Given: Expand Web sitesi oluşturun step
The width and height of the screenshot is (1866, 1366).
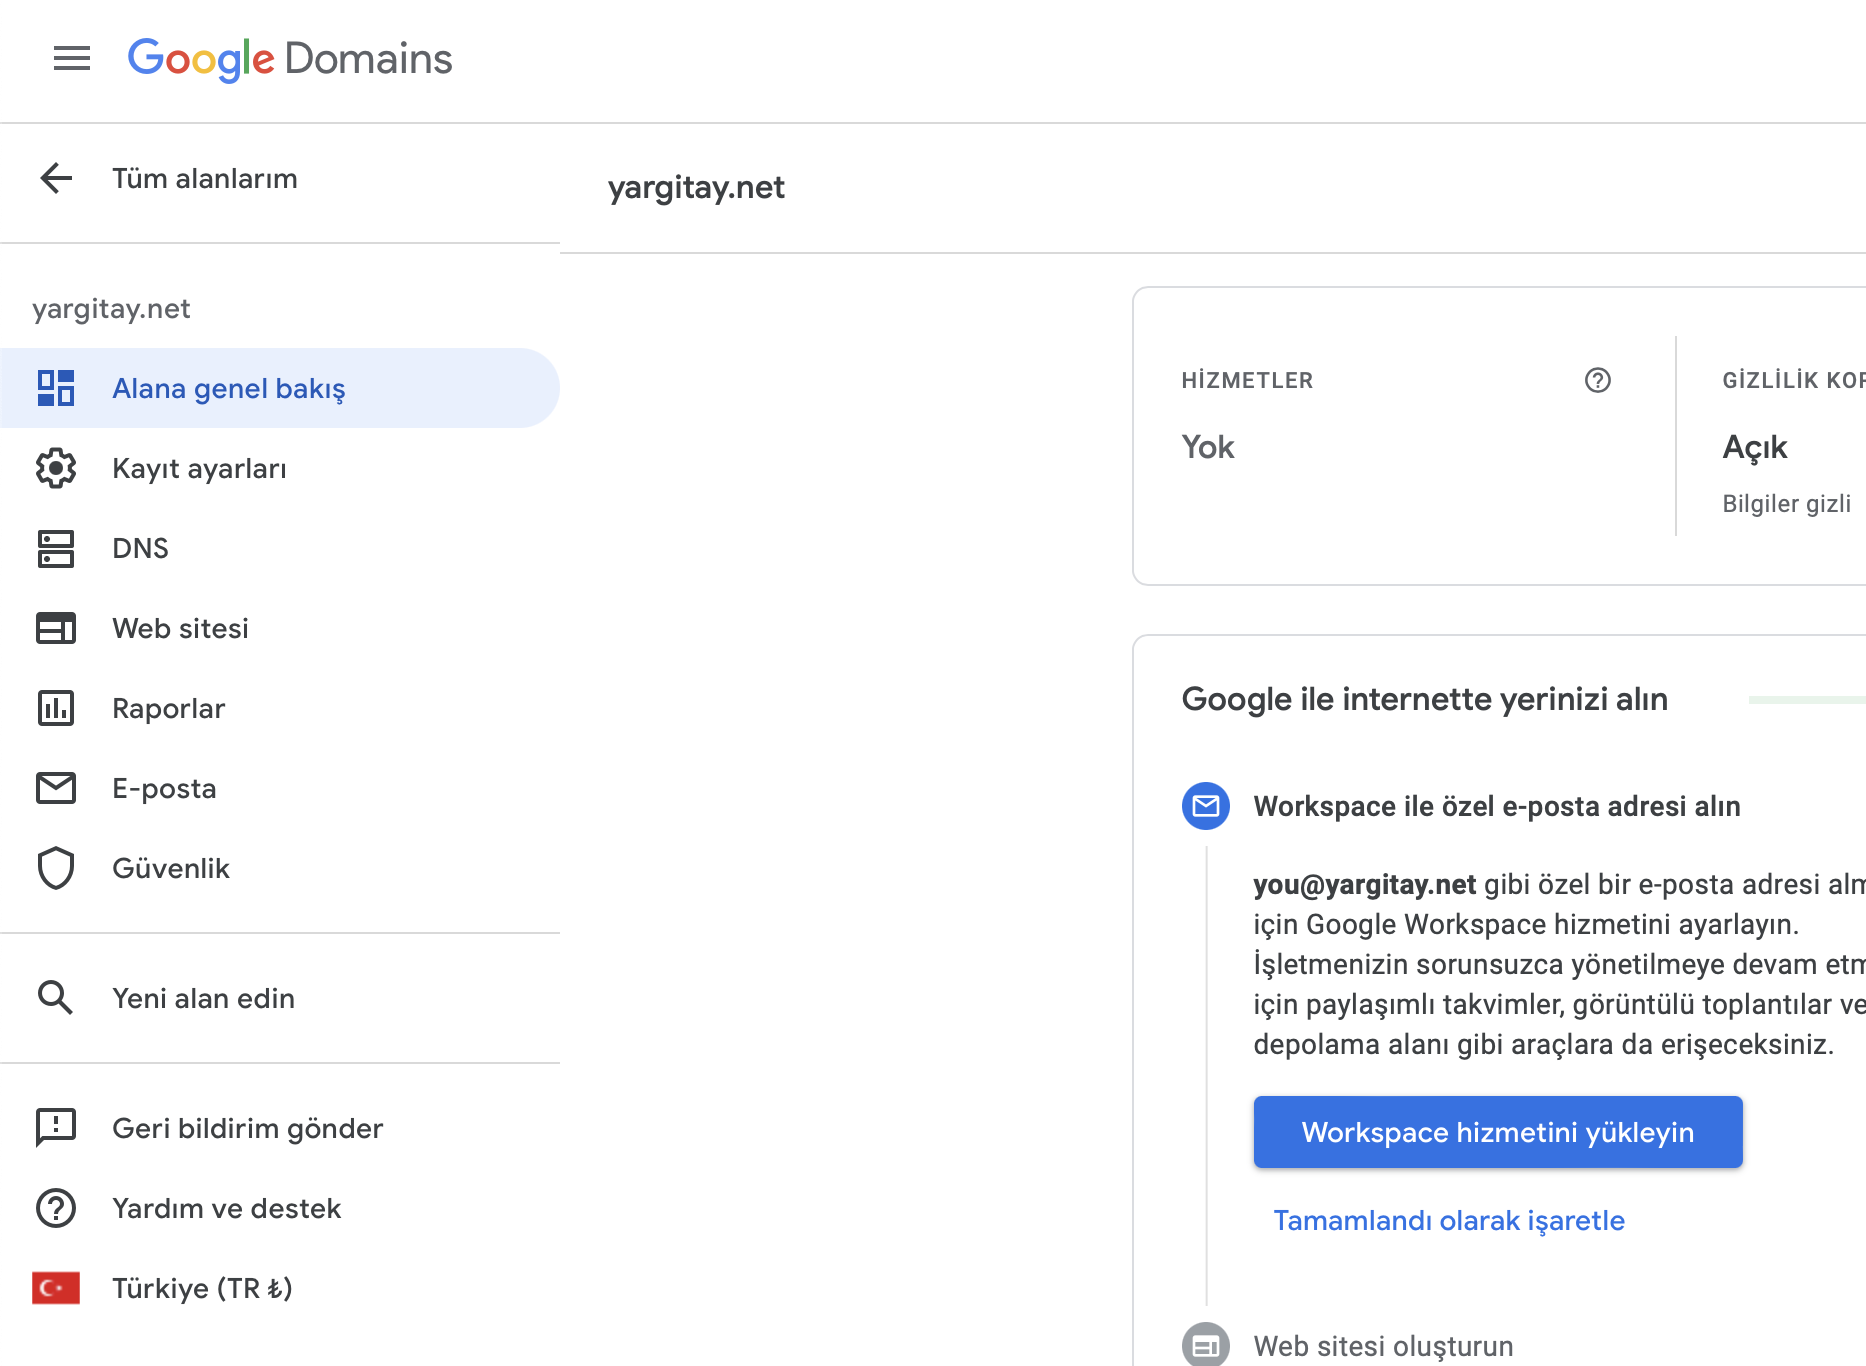Looking at the screenshot, I should (x=1383, y=1346).
